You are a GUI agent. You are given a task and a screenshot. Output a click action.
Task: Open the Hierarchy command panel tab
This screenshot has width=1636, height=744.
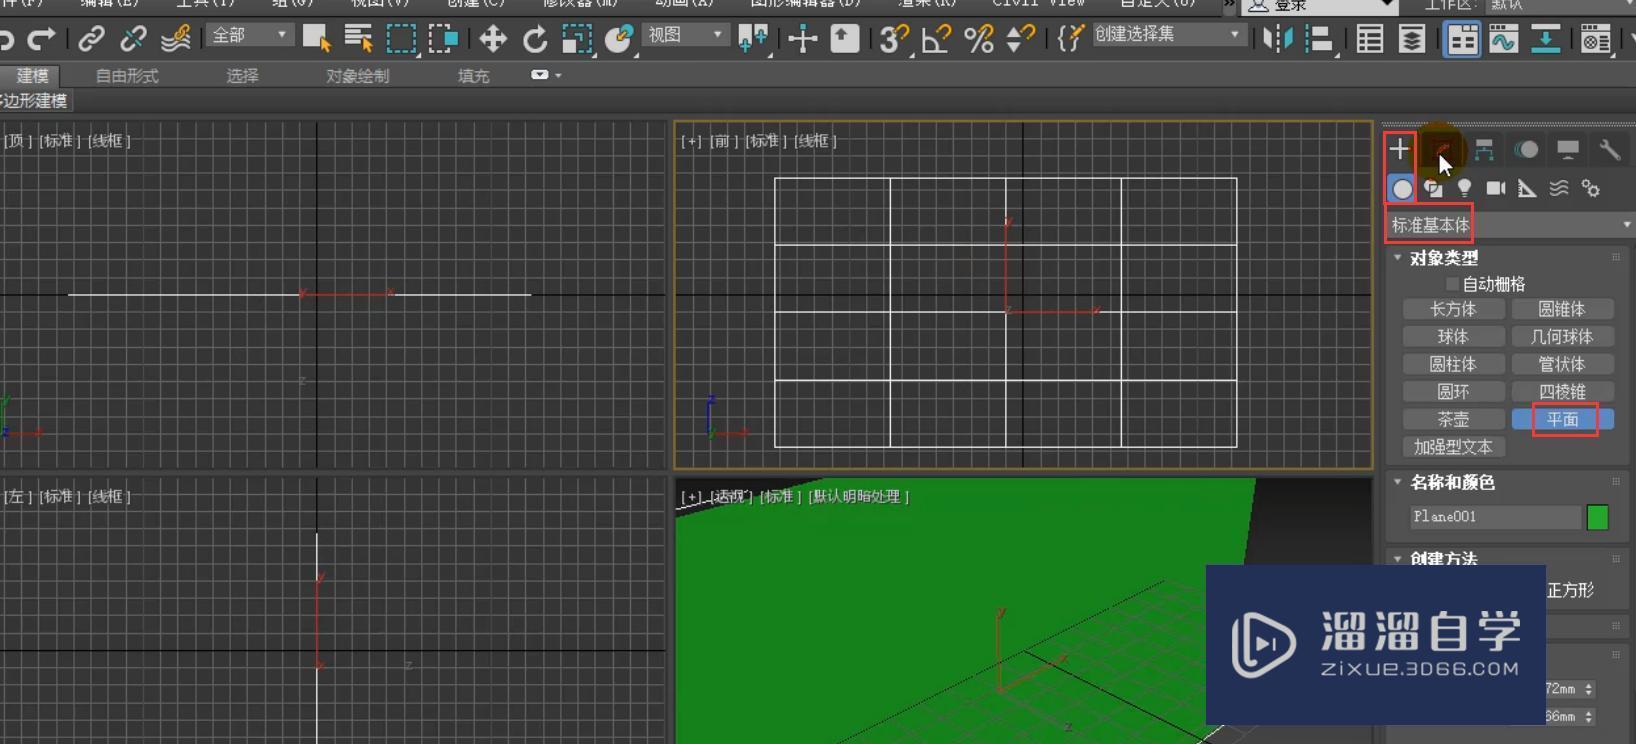tap(1484, 150)
